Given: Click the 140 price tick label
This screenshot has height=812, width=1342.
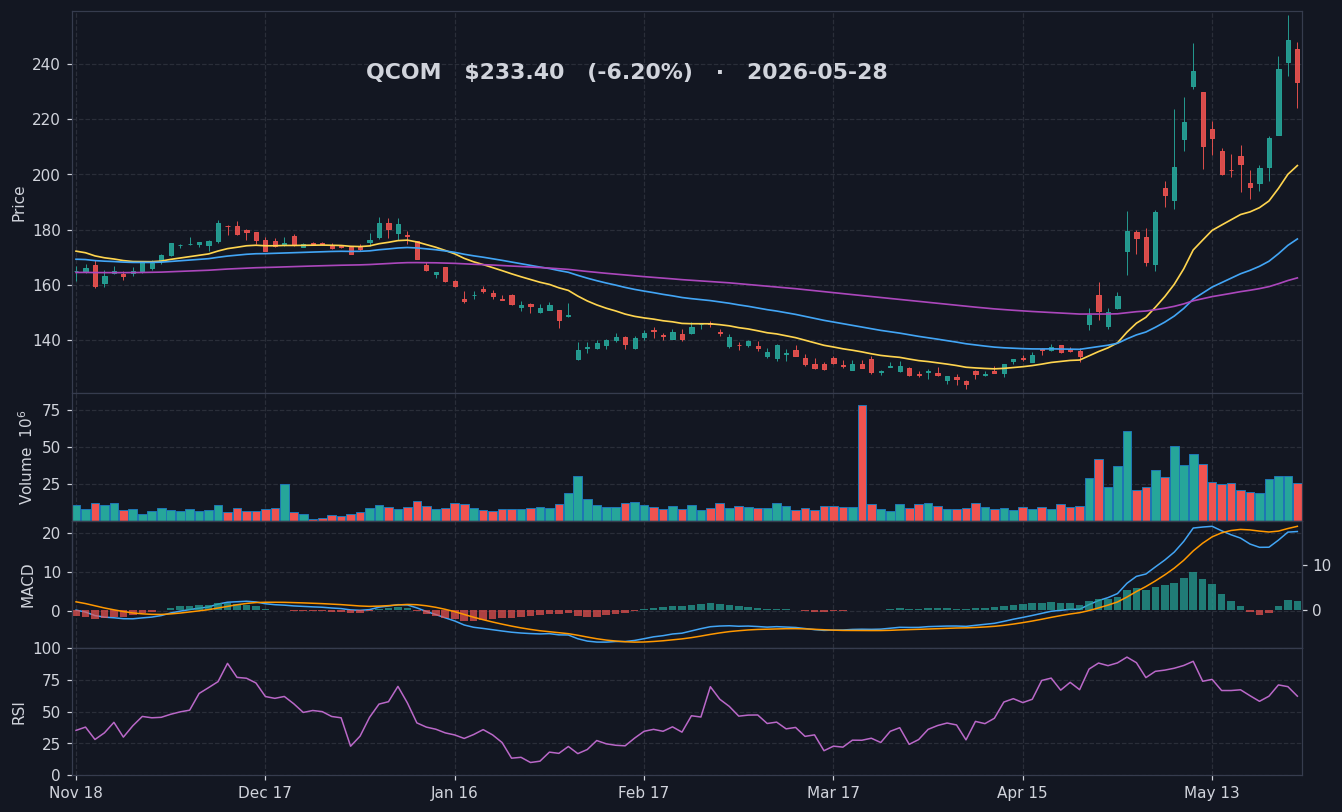Looking at the screenshot, I should pyautogui.click(x=47, y=341).
